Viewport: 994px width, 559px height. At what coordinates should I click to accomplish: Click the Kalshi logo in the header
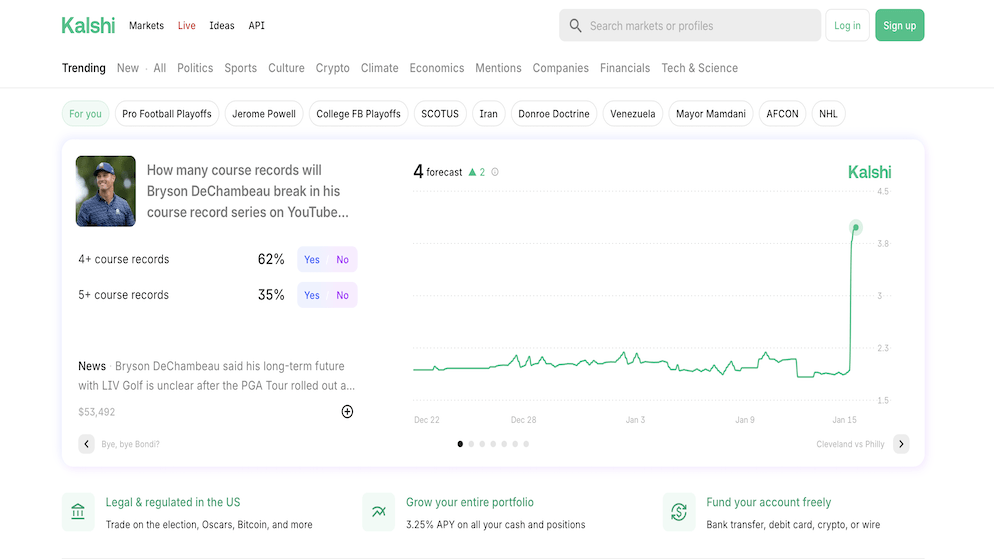(x=88, y=25)
